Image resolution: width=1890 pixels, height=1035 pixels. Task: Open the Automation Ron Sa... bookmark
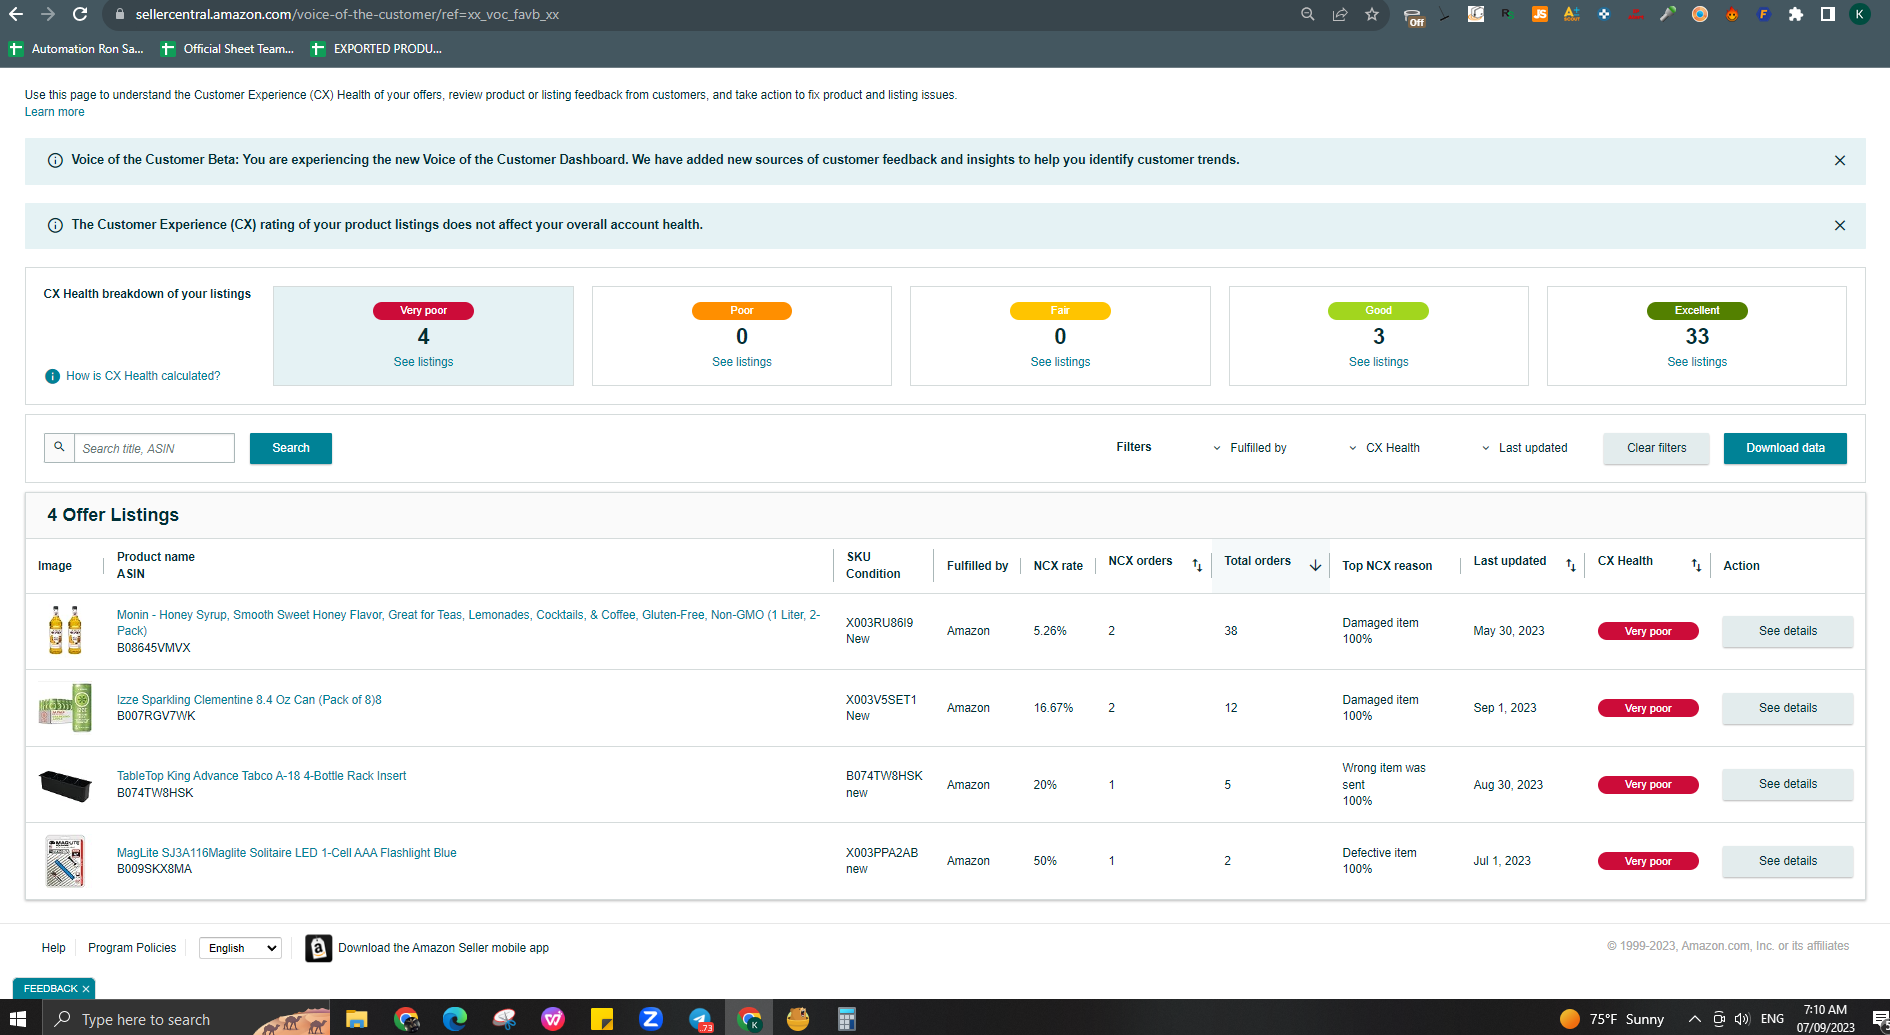[x=76, y=49]
